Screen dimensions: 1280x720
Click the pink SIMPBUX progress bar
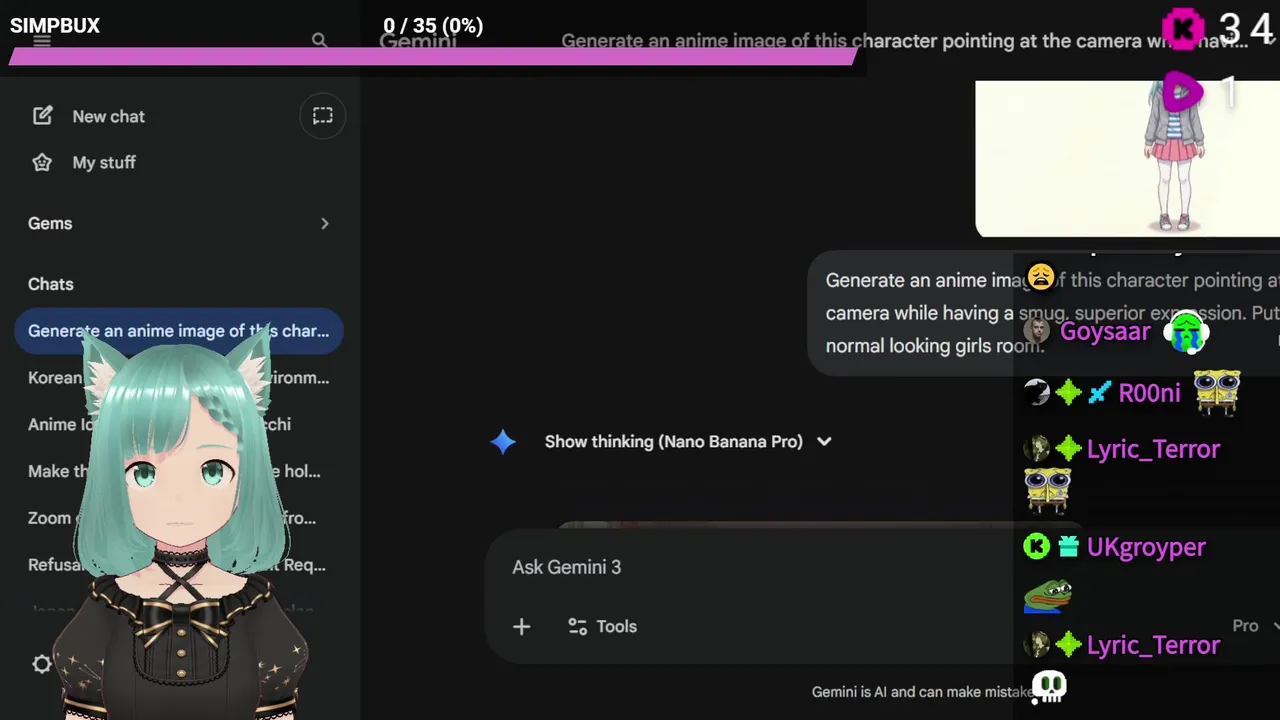432,56
